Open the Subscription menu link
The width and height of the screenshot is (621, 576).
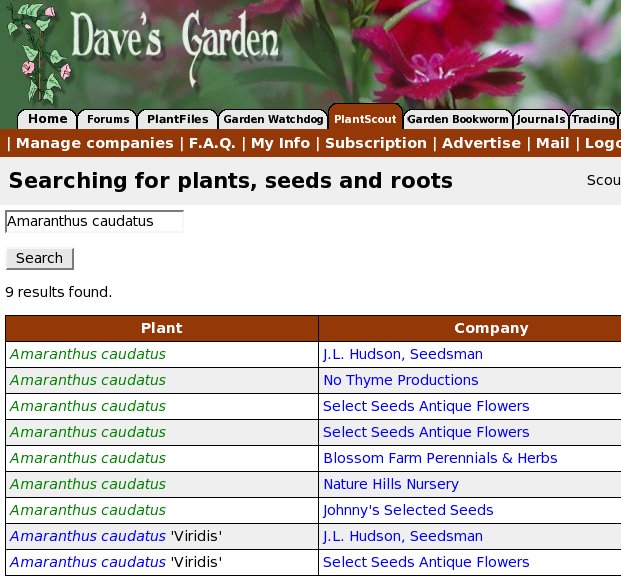(376, 143)
